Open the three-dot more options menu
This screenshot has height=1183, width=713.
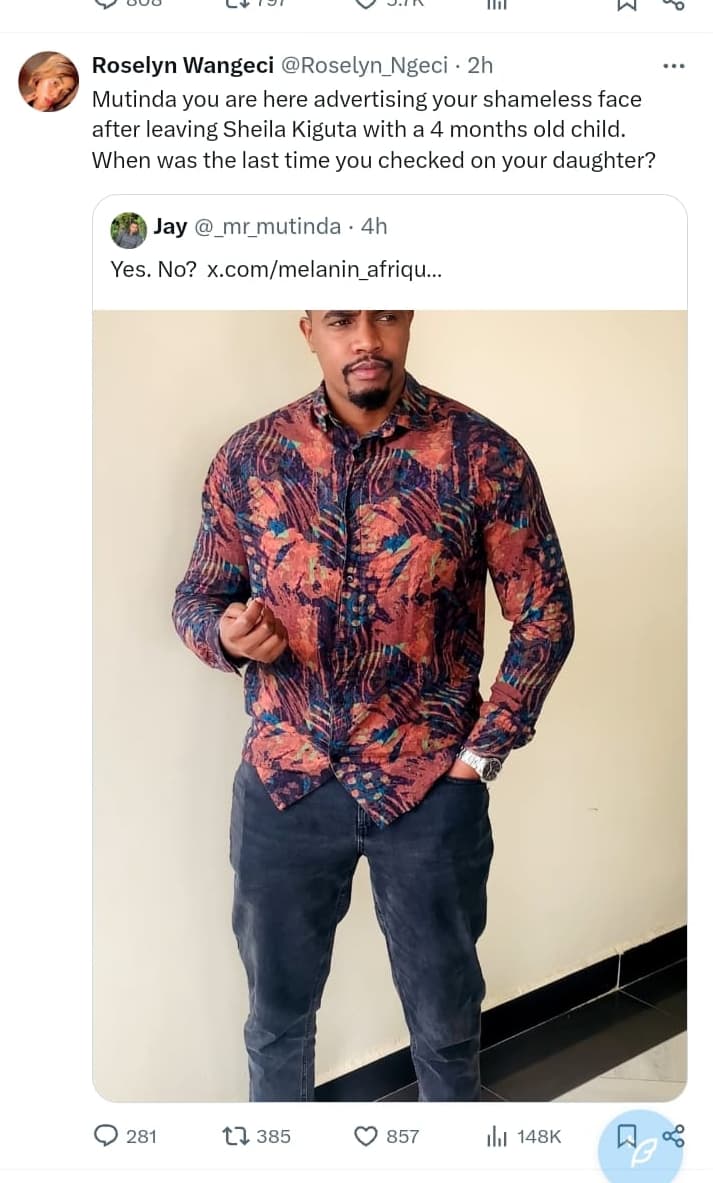673,66
